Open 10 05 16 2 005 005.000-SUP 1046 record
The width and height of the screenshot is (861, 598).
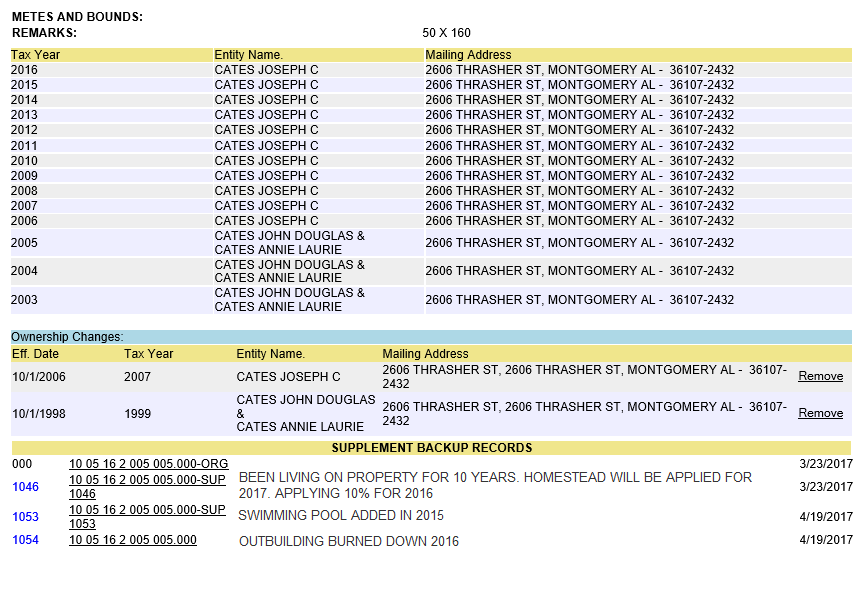(x=147, y=487)
